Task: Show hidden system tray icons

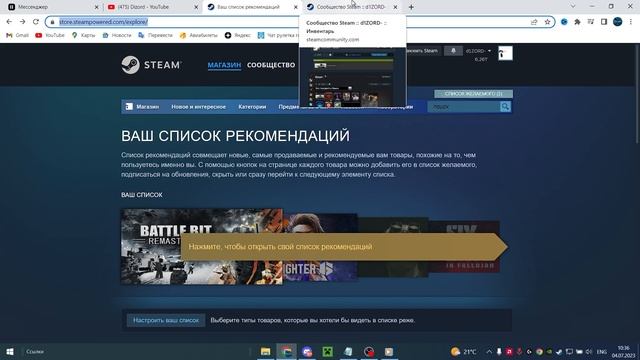Action: pos(489,351)
